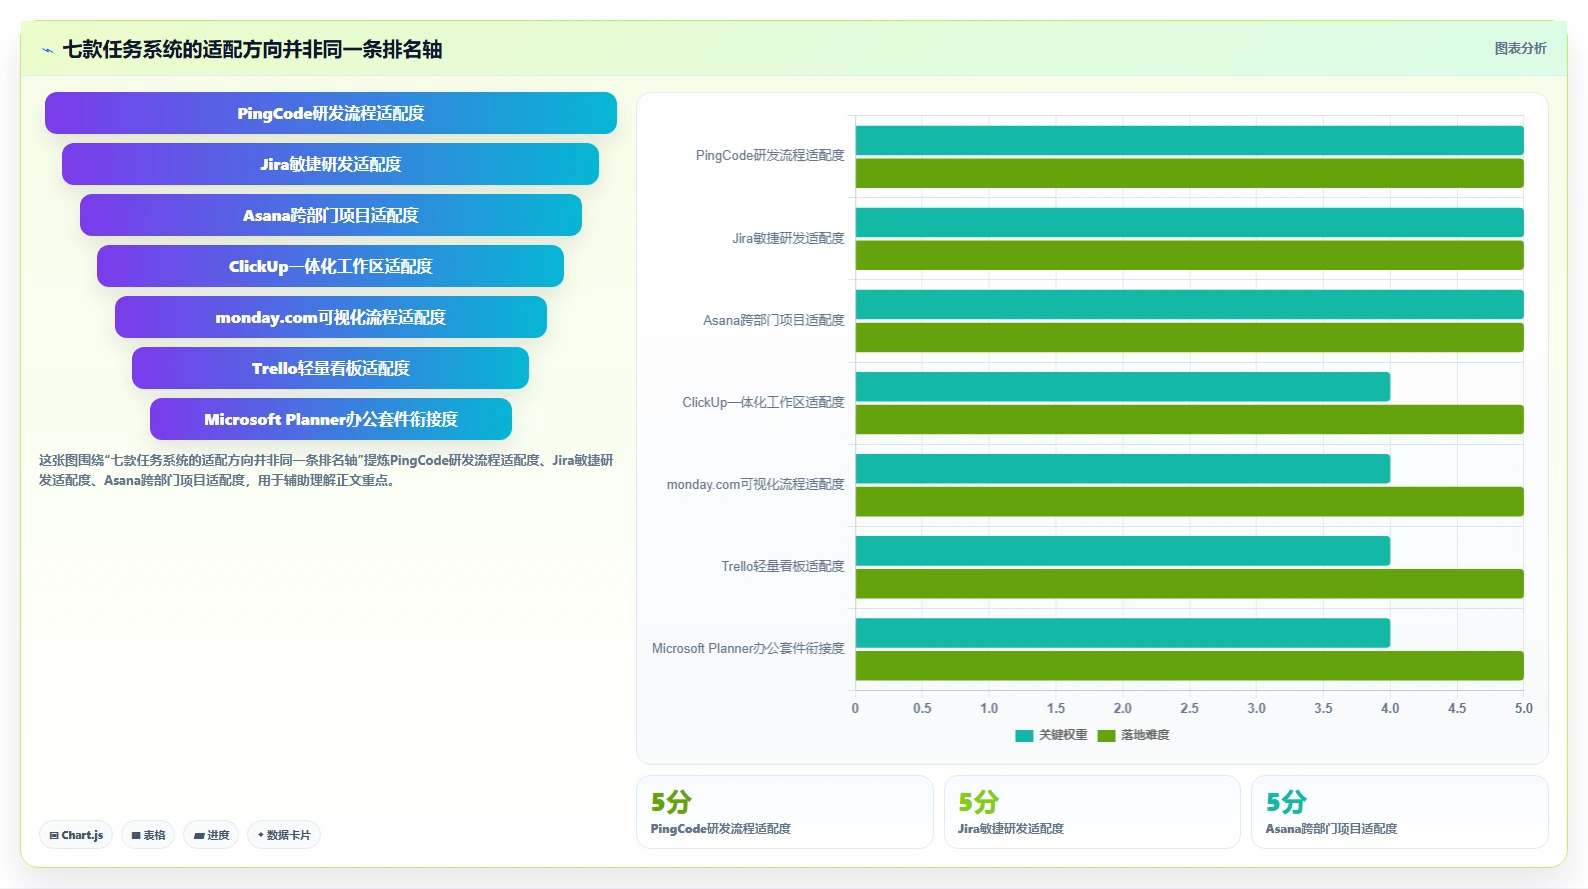Open the 5分 Jira敏捷研发适配度 data card
This screenshot has height=889, width=1588.
point(1092,812)
